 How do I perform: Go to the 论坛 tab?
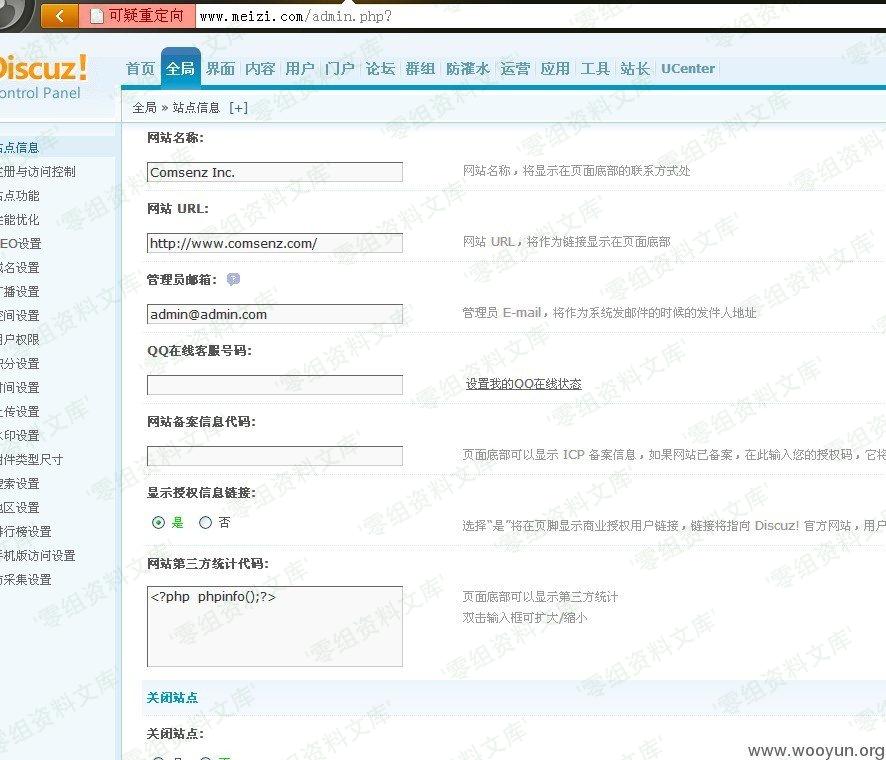(x=380, y=69)
